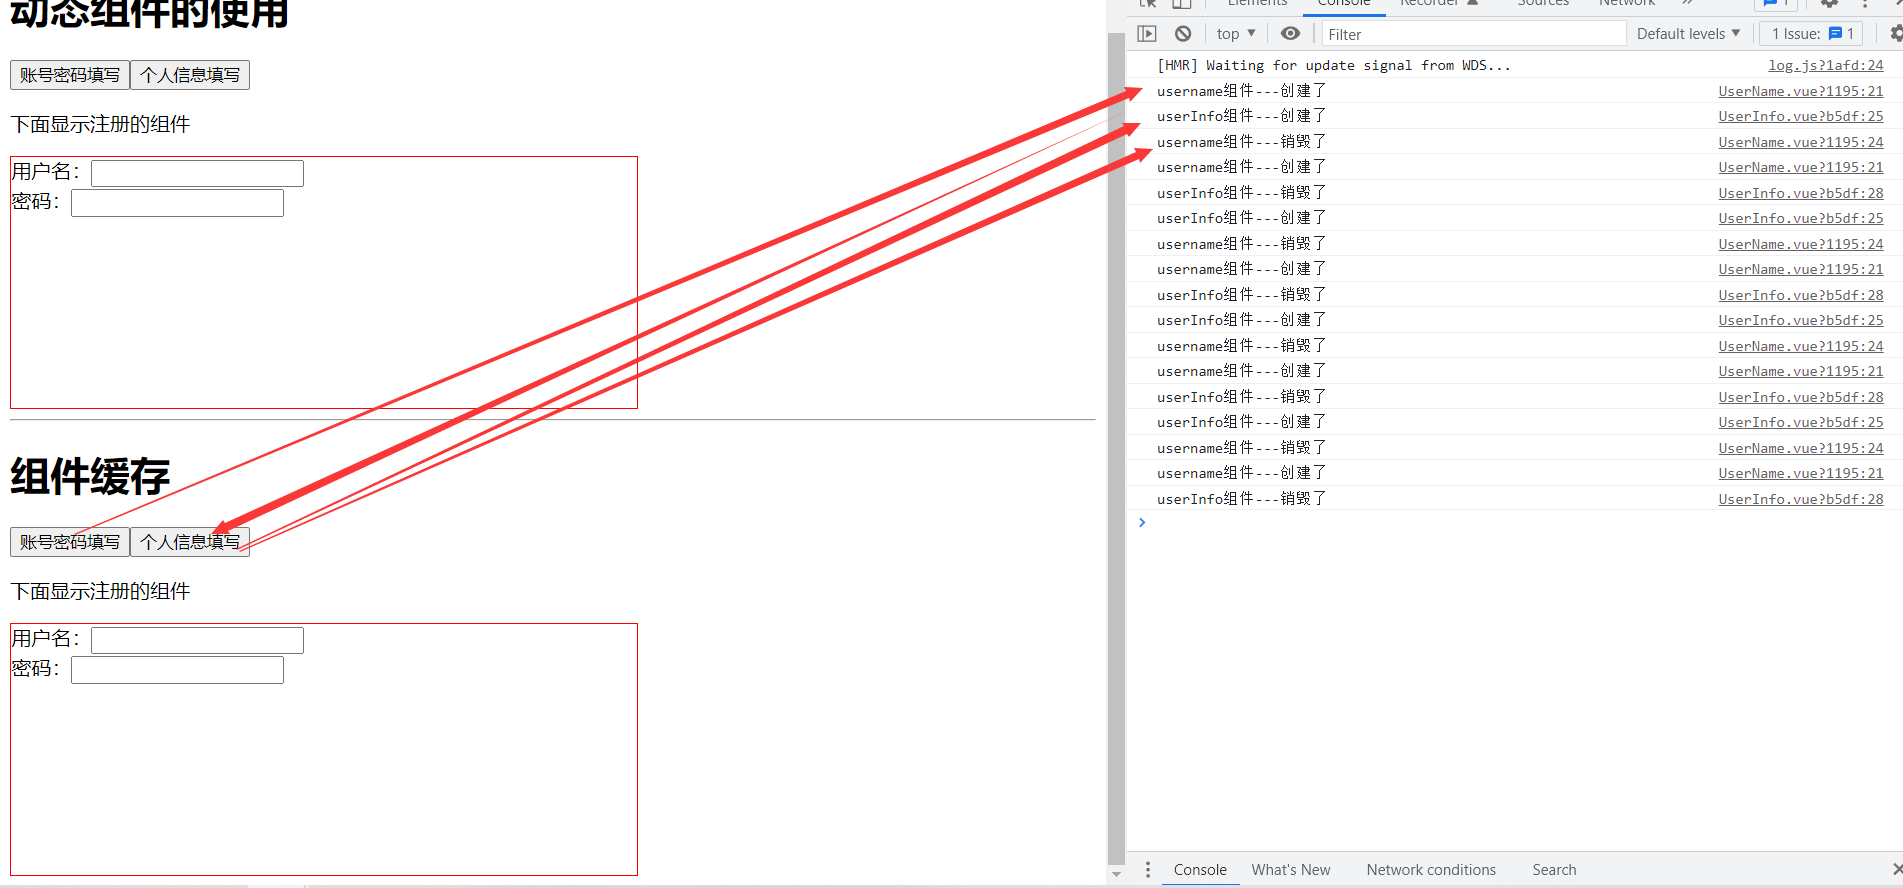
Task: Click the page's vertical scrollbar thumb
Action: point(1116,448)
